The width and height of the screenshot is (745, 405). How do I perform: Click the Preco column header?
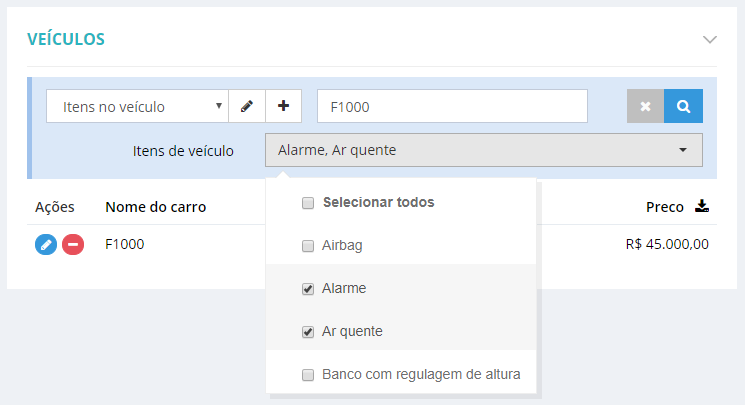pyautogui.click(x=664, y=207)
